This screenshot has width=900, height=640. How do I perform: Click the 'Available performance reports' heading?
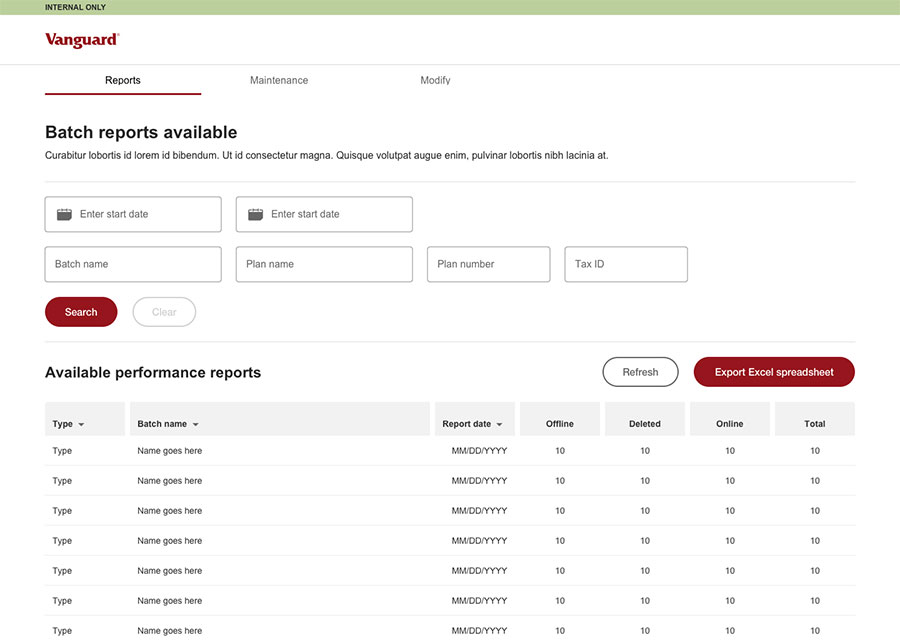click(x=153, y=373)
